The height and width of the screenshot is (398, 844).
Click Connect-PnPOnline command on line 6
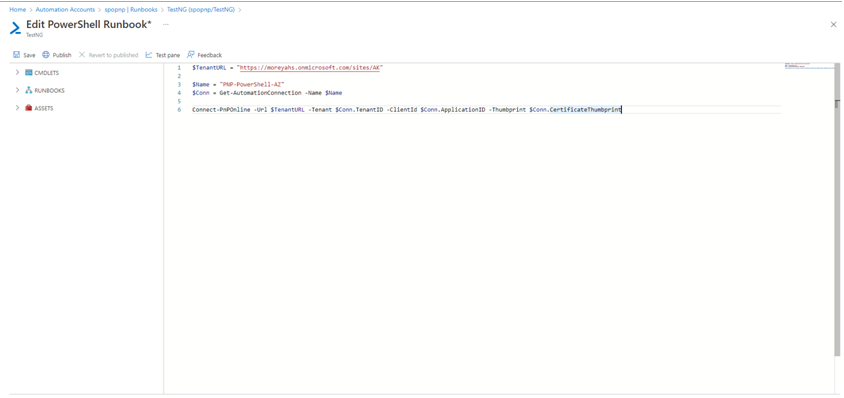(x=221, y=109)
